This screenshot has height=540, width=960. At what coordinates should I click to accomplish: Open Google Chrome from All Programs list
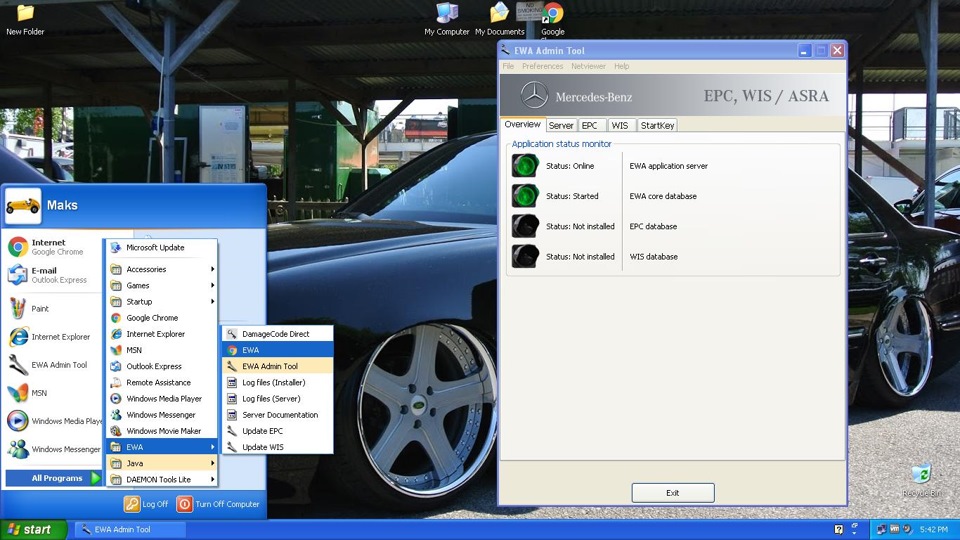coord(162,318)
